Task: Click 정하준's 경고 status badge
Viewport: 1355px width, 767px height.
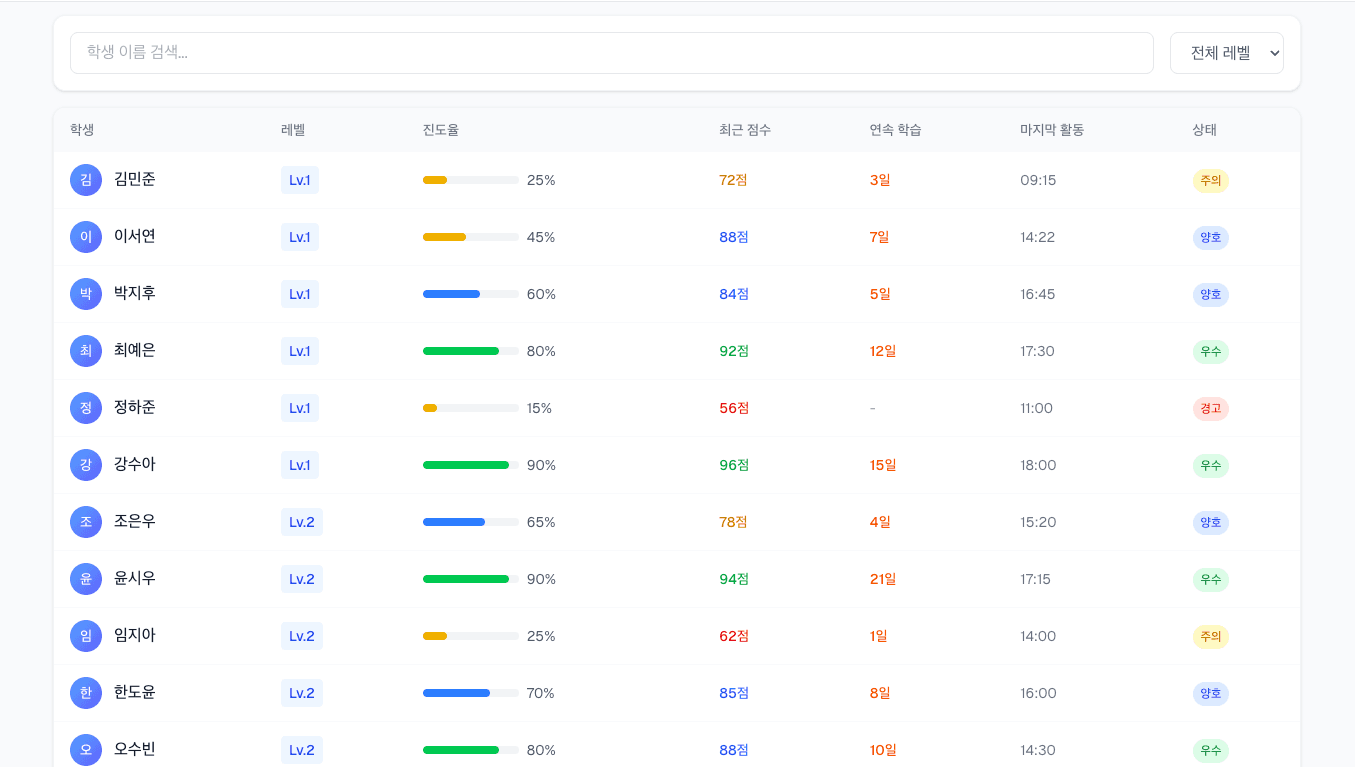Action: (1210, 408)
